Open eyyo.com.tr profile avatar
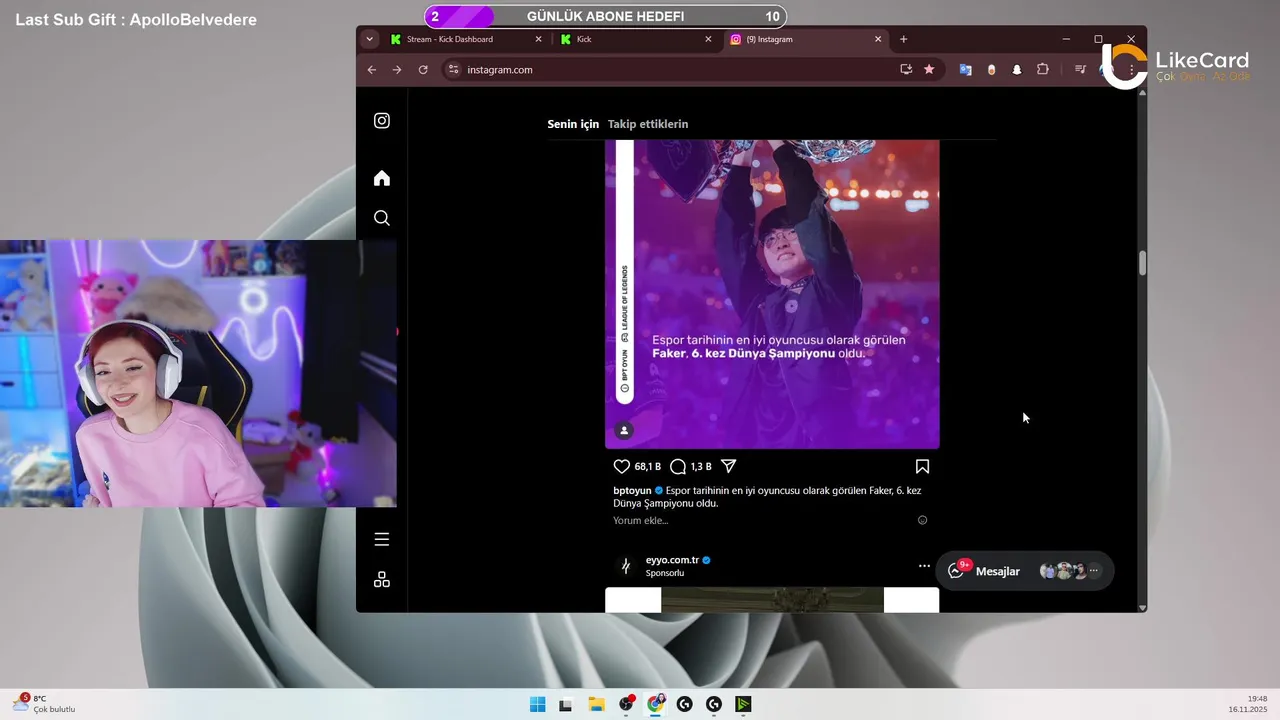1280x720 pixels. tap(626, 566)
